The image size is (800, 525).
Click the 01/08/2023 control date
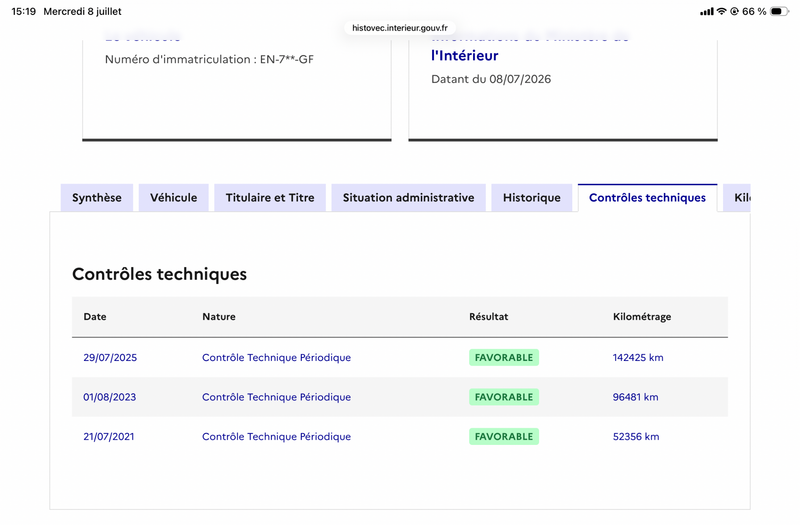click(x=110, y=397)
